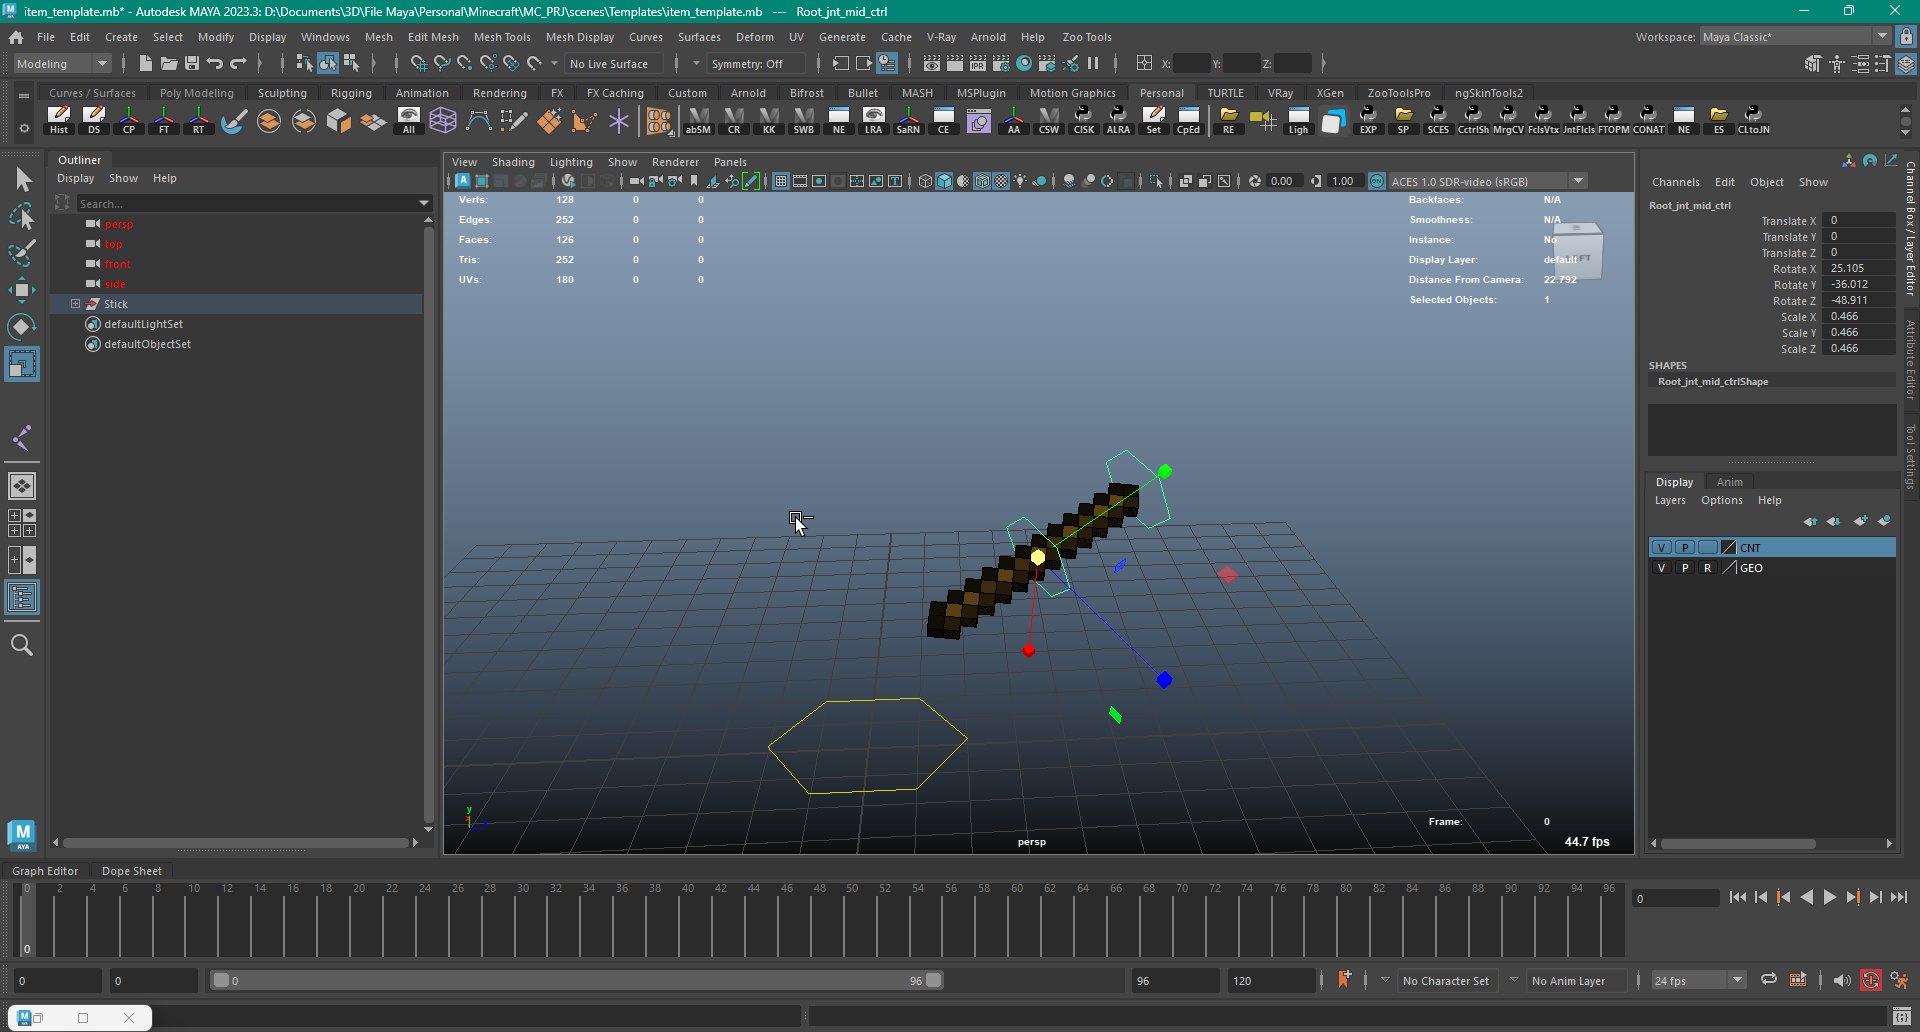The width and height of the screenshot is (1920, 1032).
Task: Switch to the Rigging shelf tab
Action: click(x=351, y=93)
